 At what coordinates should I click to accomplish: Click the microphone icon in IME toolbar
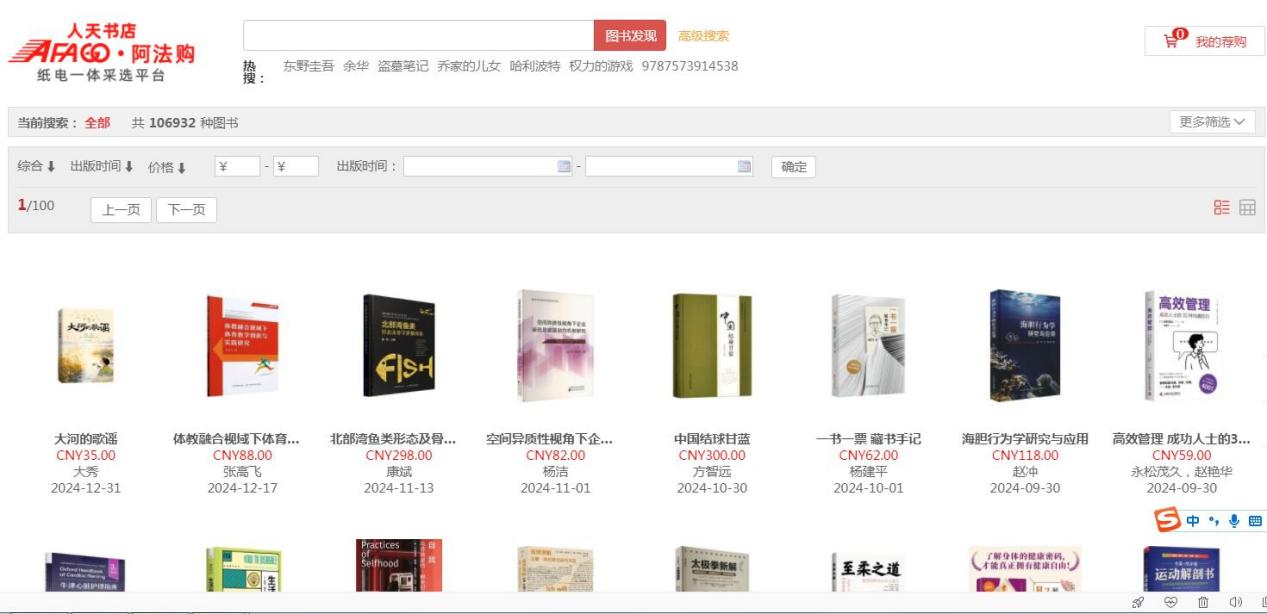coord(1234,521)
